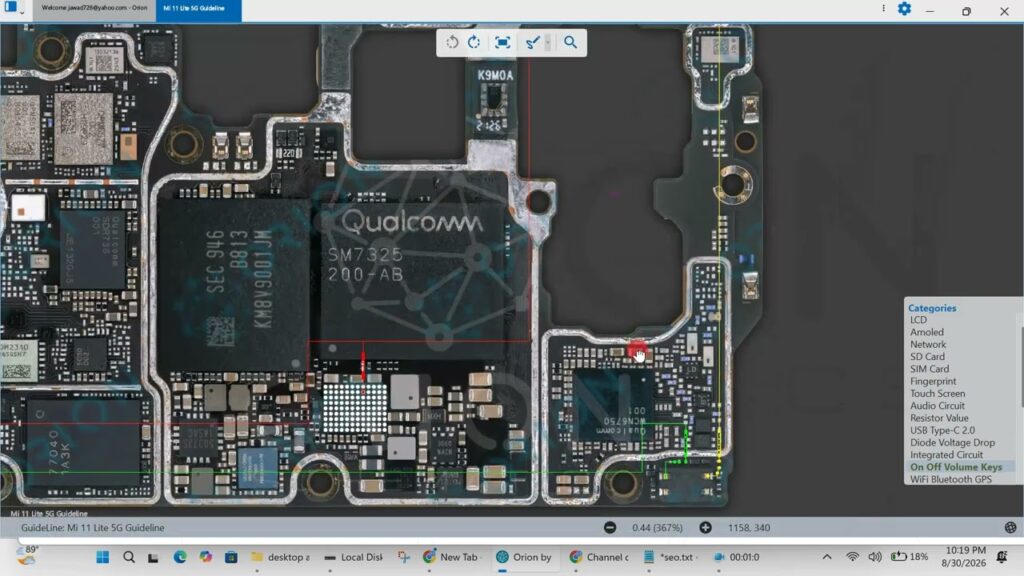
Task: Open dropdown arrow beside the brush tool
Action: [x=548, y=42]
